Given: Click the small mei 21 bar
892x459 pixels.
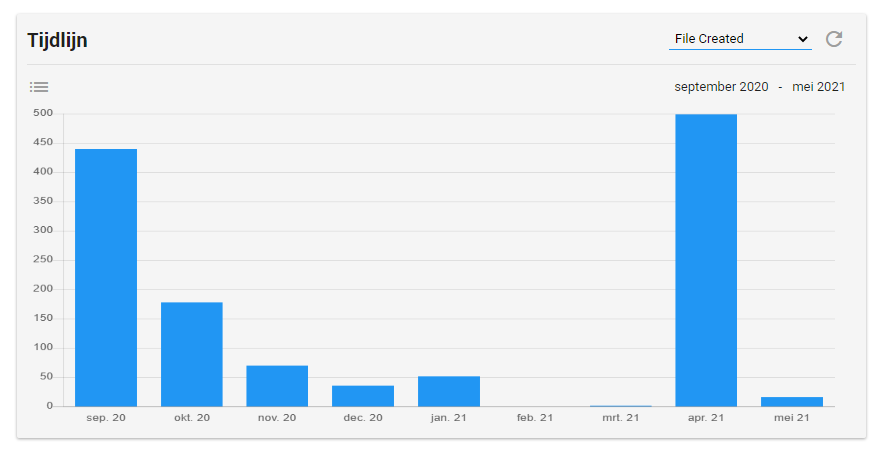Looking at the screenshot, I should [x=791, y=401].
